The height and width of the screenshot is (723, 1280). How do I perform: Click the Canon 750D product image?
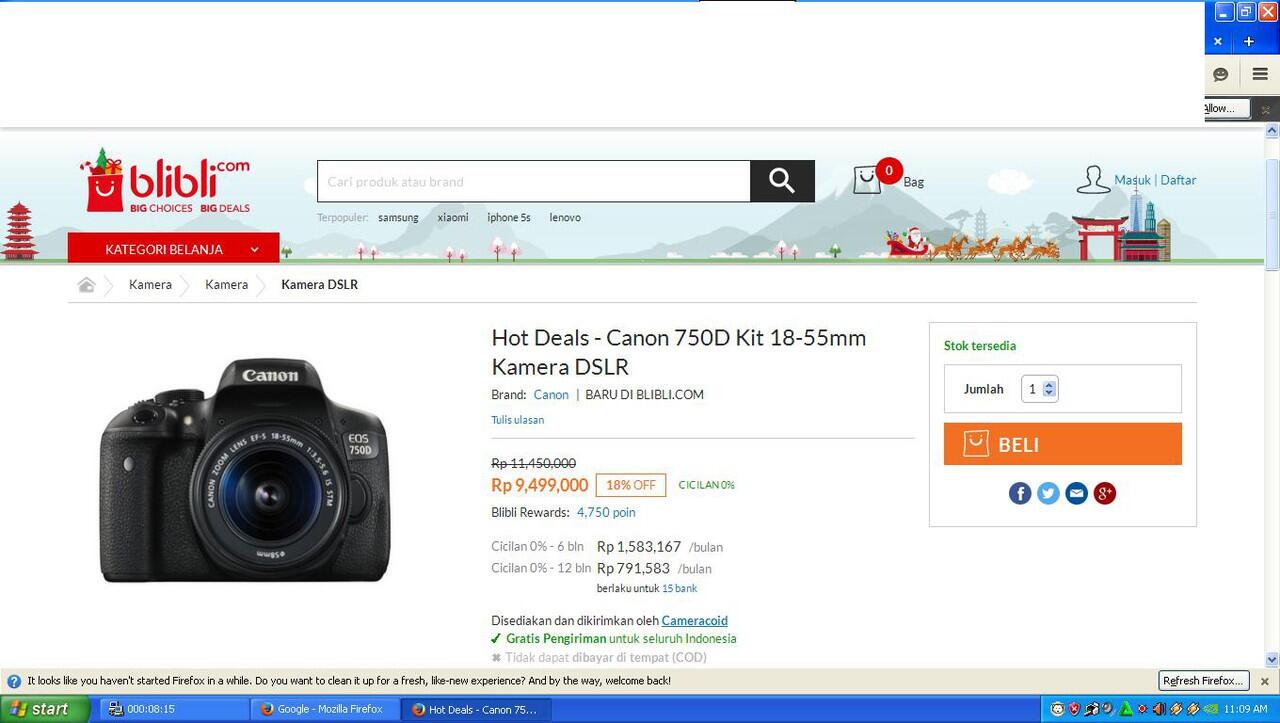245,469
